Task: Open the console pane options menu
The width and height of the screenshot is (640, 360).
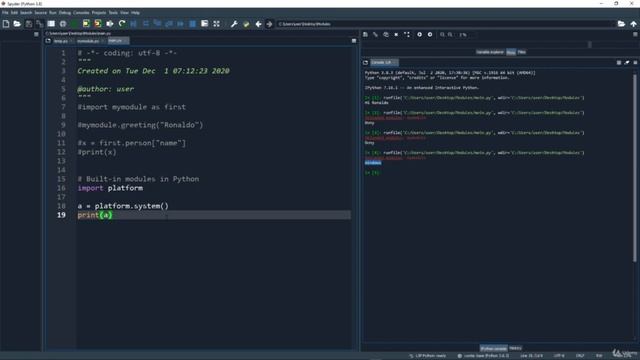Action: tap(635, 62)
